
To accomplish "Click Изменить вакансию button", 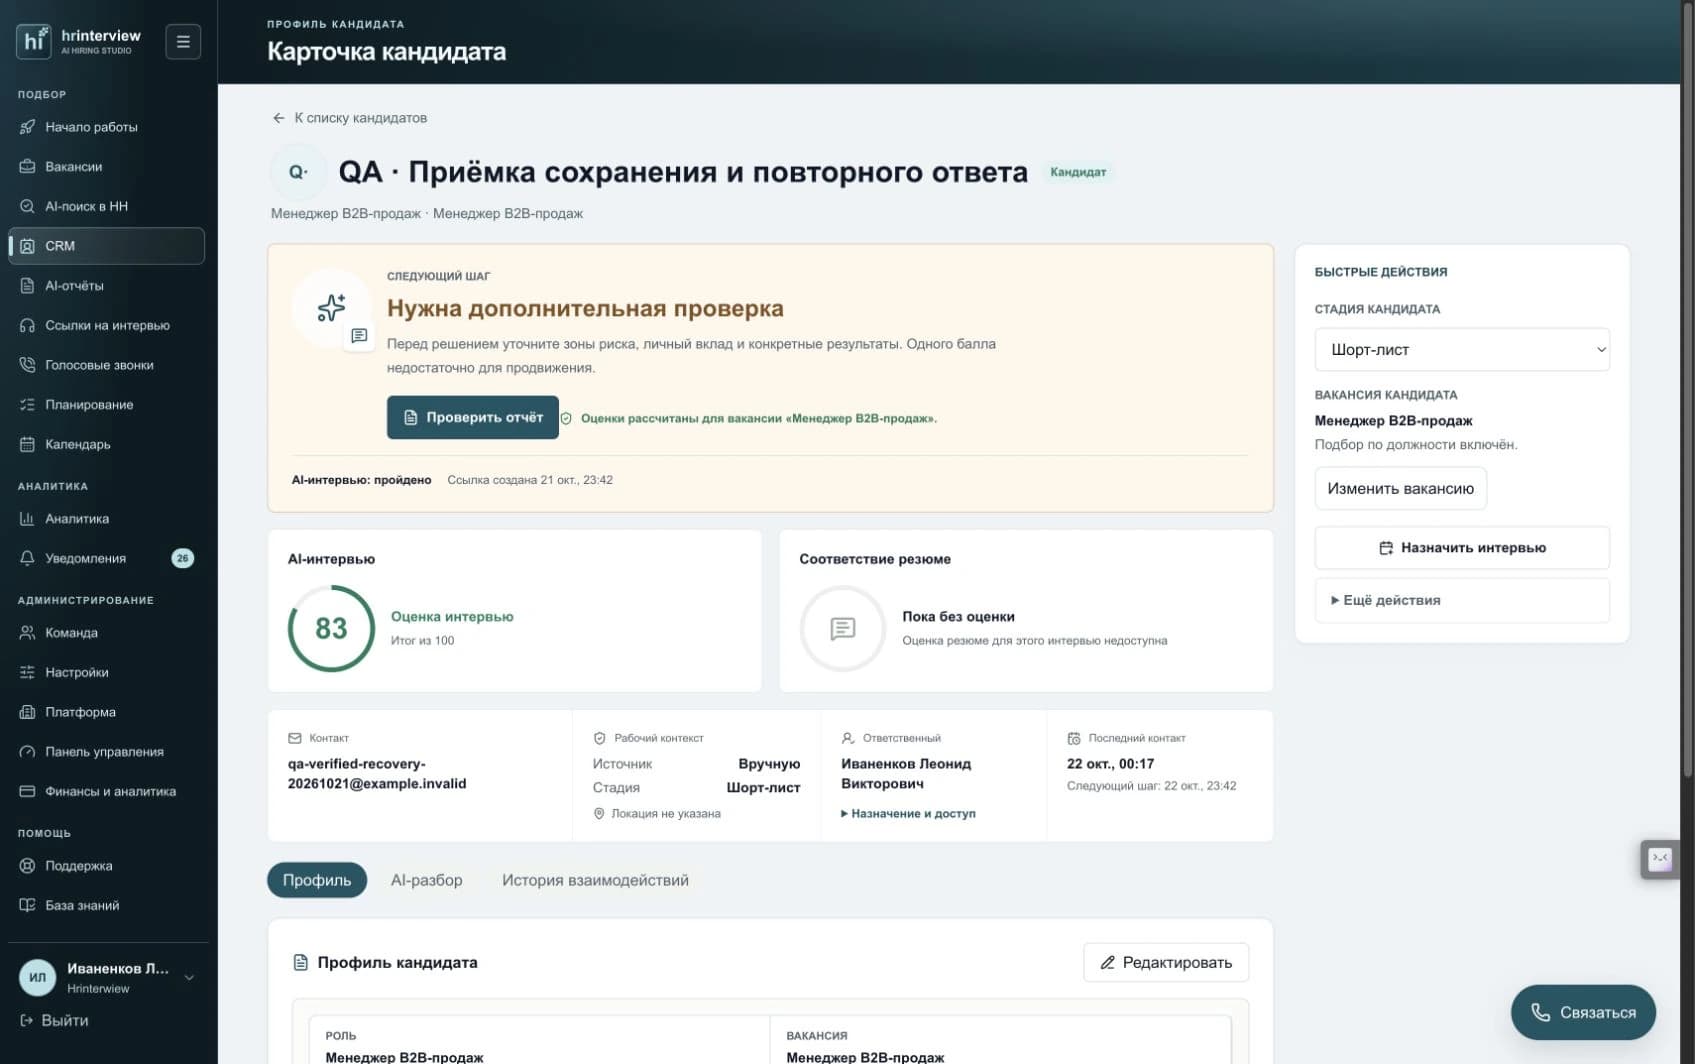I will tap(1400, 489).
